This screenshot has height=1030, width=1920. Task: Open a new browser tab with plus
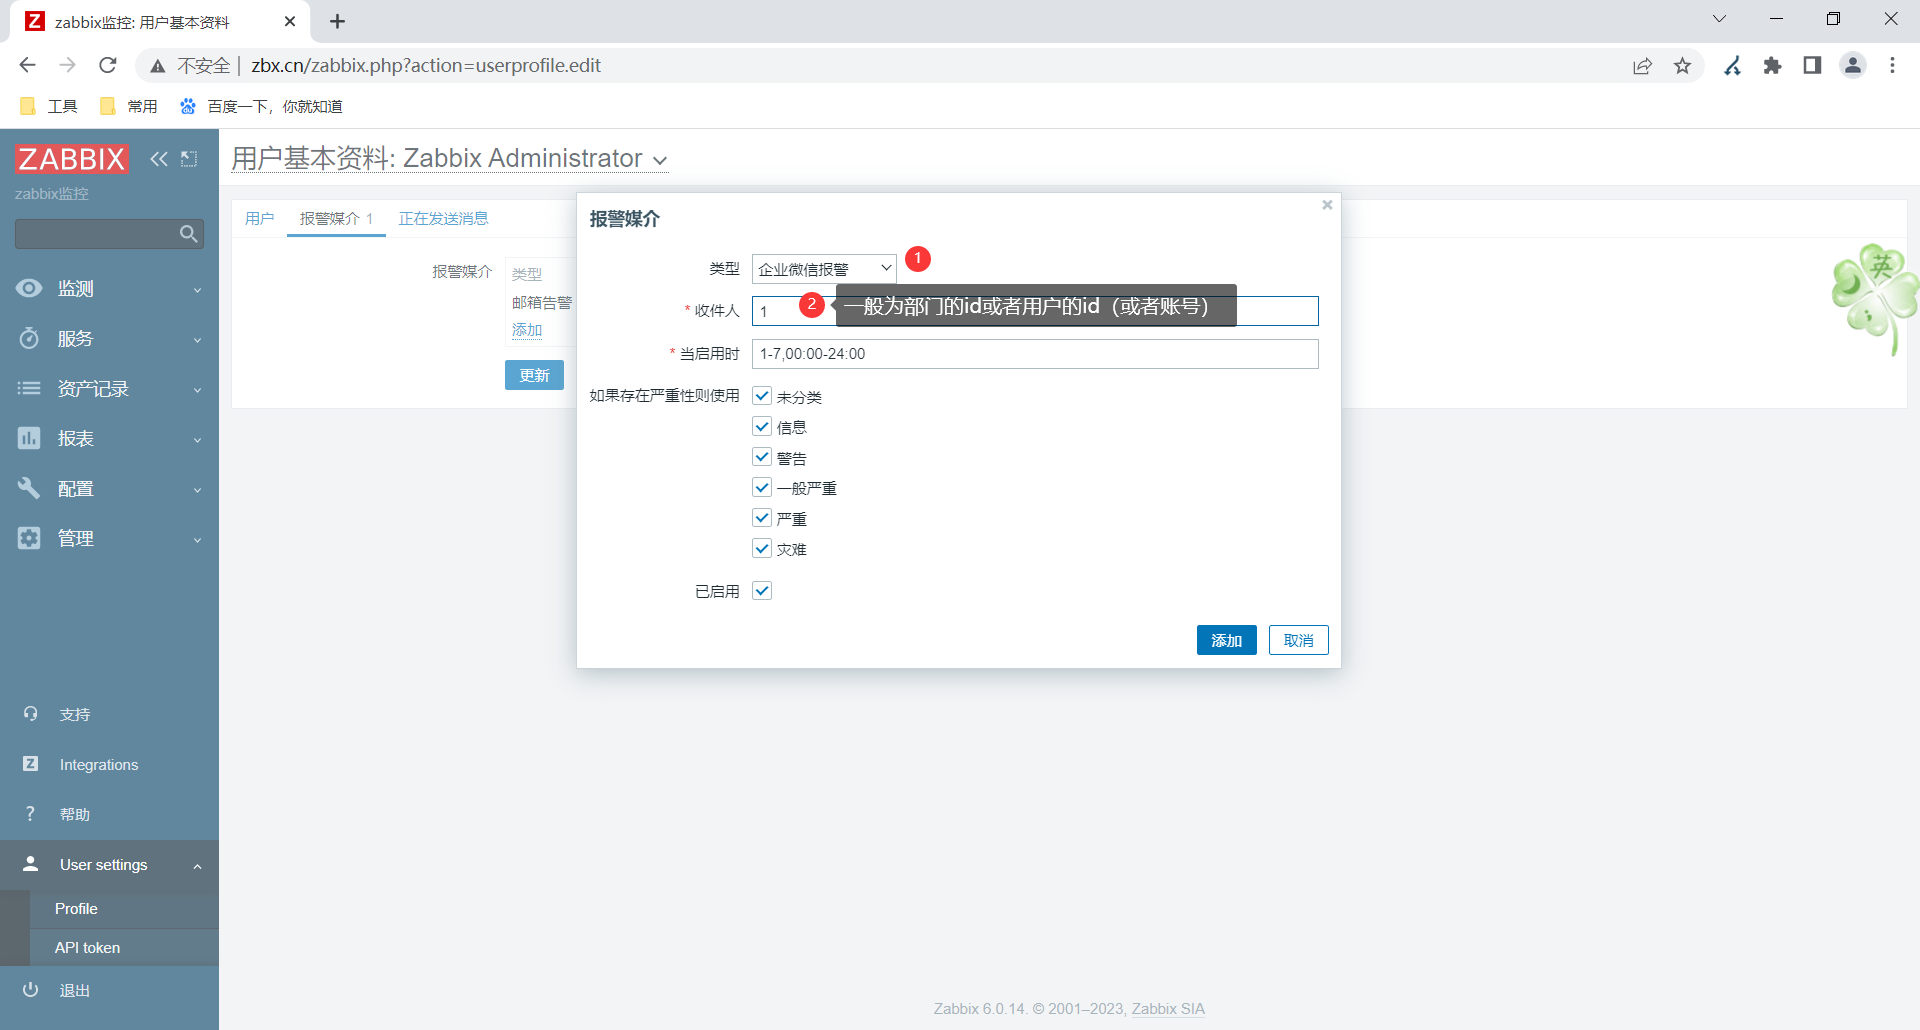[x=338, y=21]
